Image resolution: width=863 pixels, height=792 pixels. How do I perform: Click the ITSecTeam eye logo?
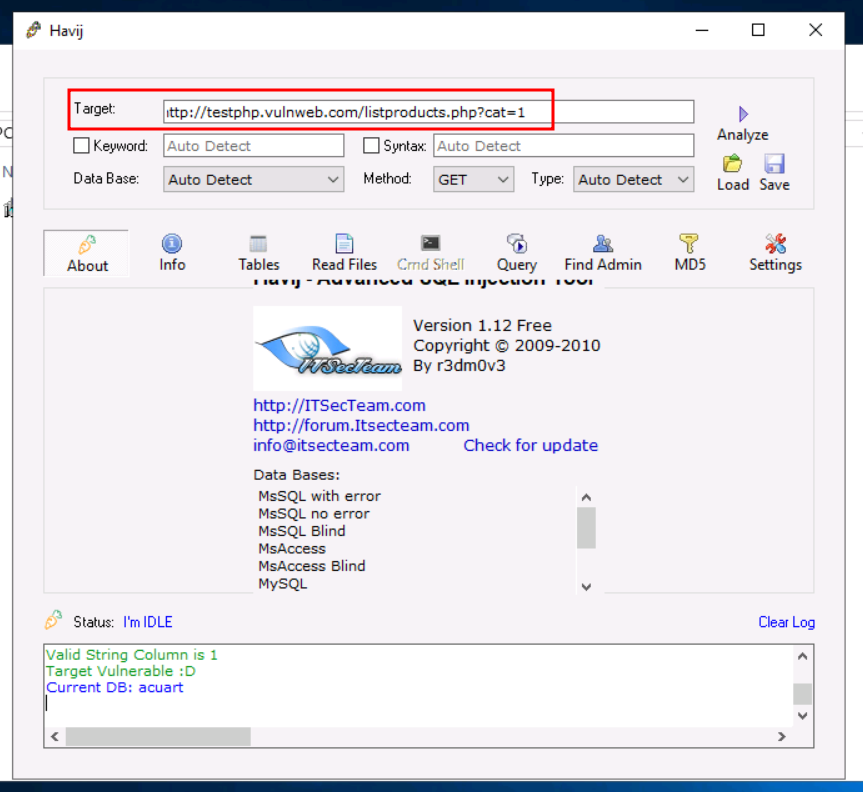coord(327,348)
